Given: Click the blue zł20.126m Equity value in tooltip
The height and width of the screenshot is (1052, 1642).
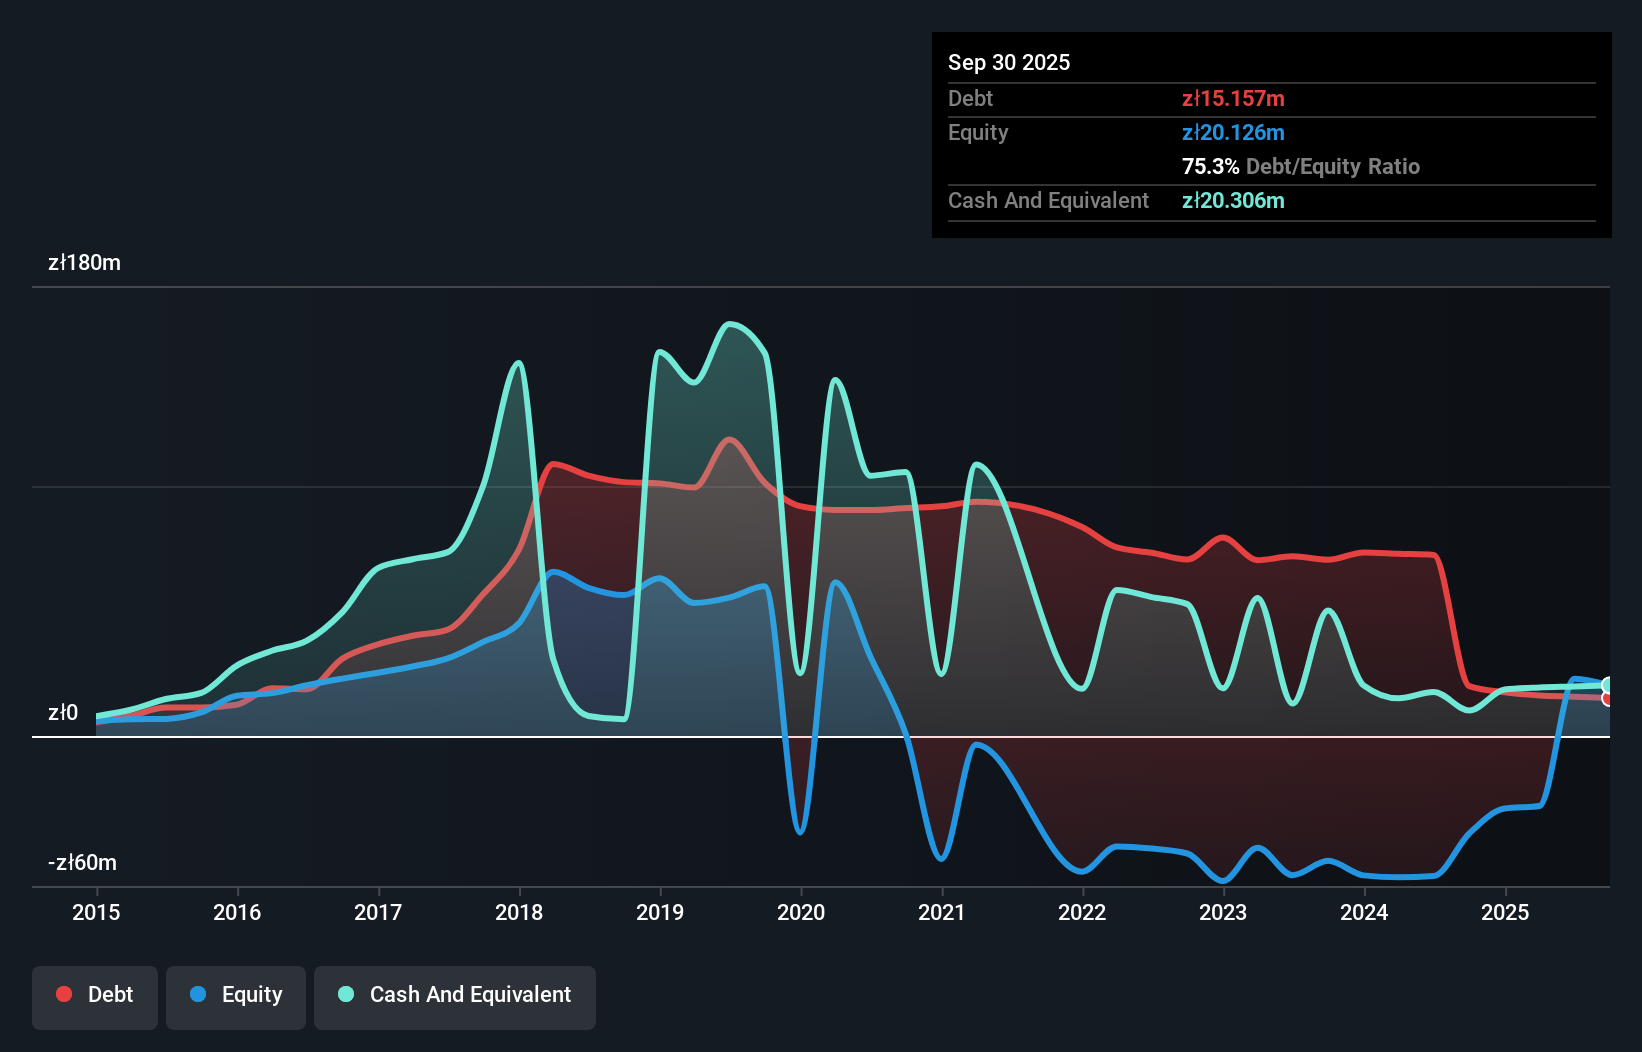Looking at the screenshot, I should pyautogui.click(x=1233, y=132).
